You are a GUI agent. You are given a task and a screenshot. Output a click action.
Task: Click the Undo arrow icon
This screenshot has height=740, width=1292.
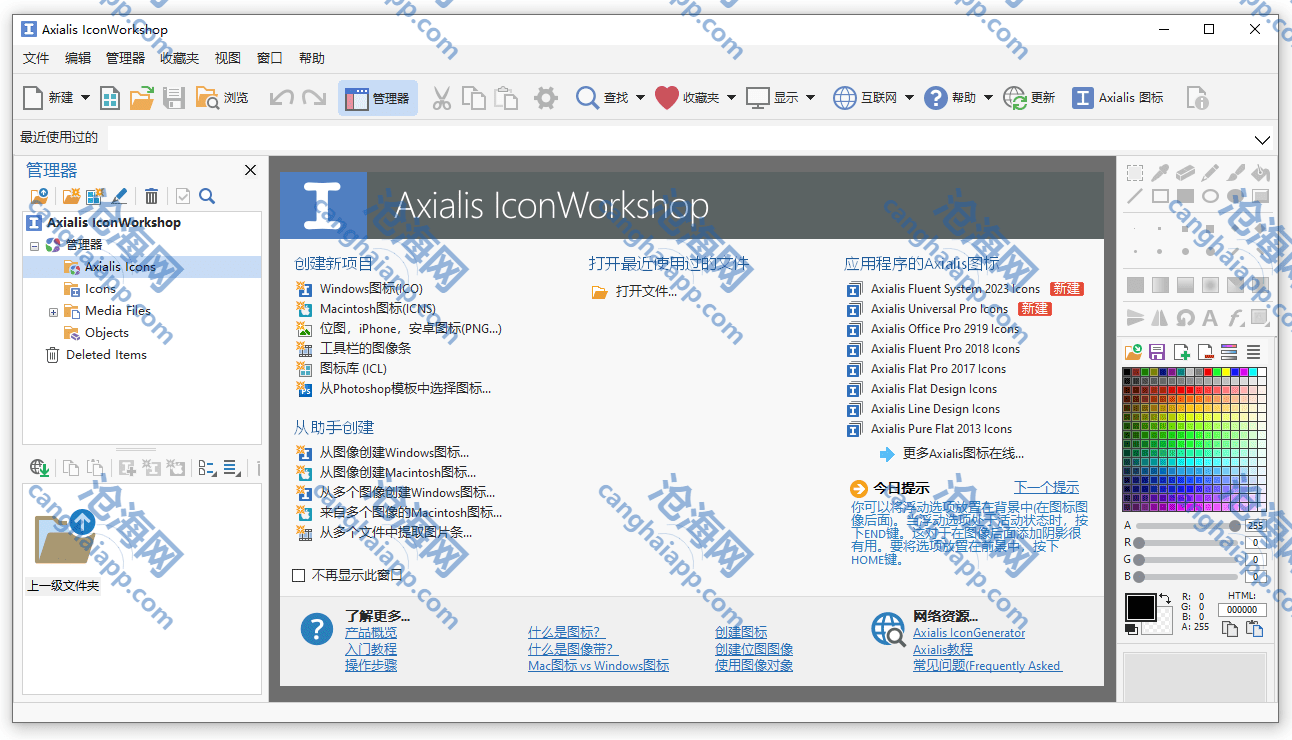coord(282,98)
